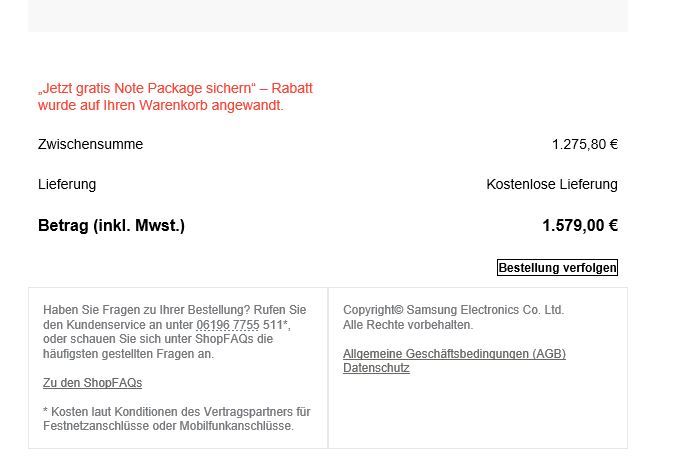Screen dimensions: 679x467
Task: Open the Zu den ShopFAQs link
Action: 92,383
